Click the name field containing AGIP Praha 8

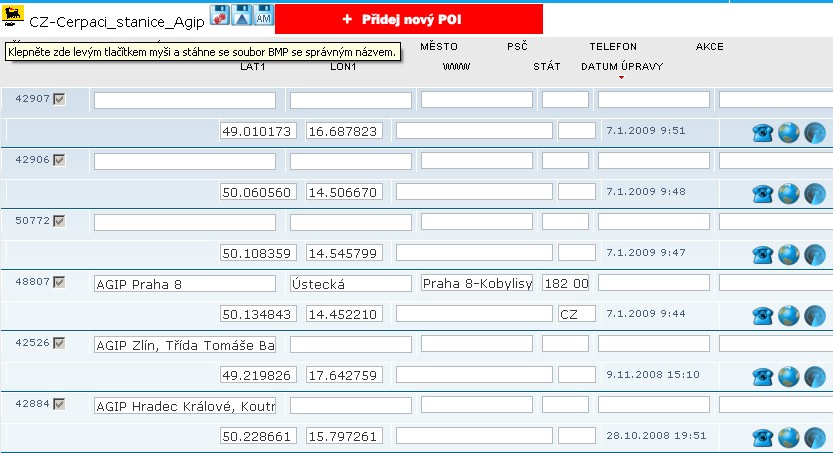click(185, 284)
